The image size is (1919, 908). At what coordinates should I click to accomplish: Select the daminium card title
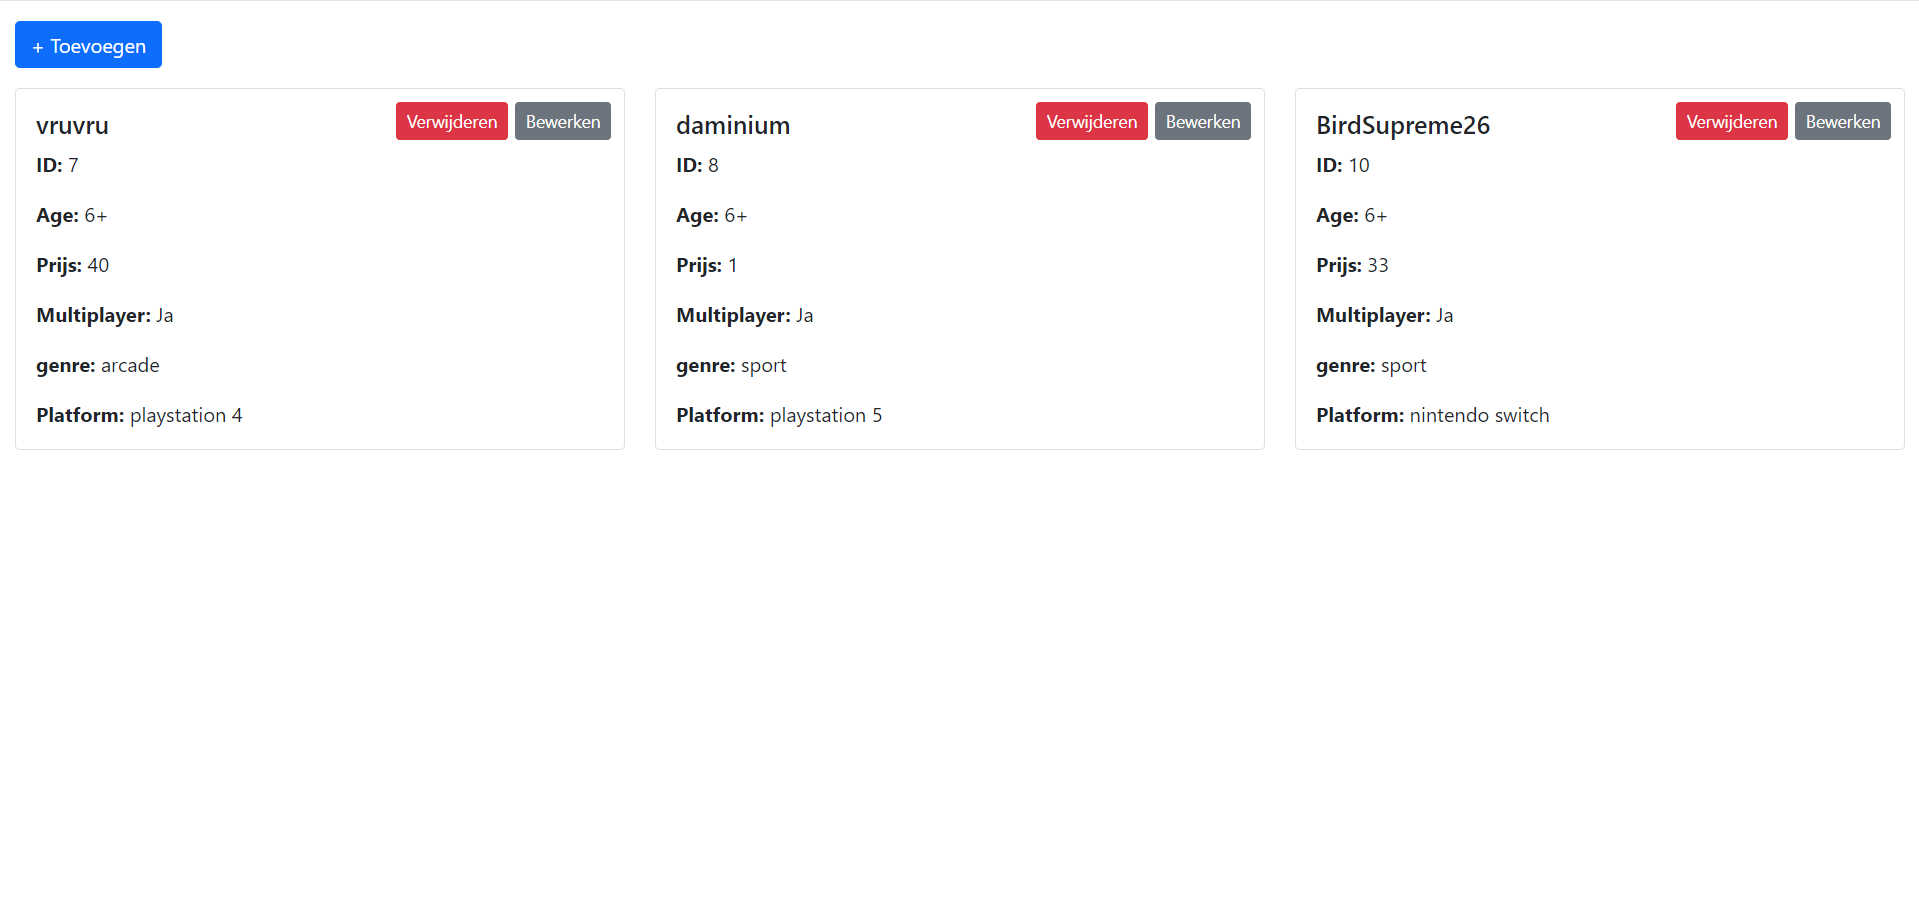(733, 125)
